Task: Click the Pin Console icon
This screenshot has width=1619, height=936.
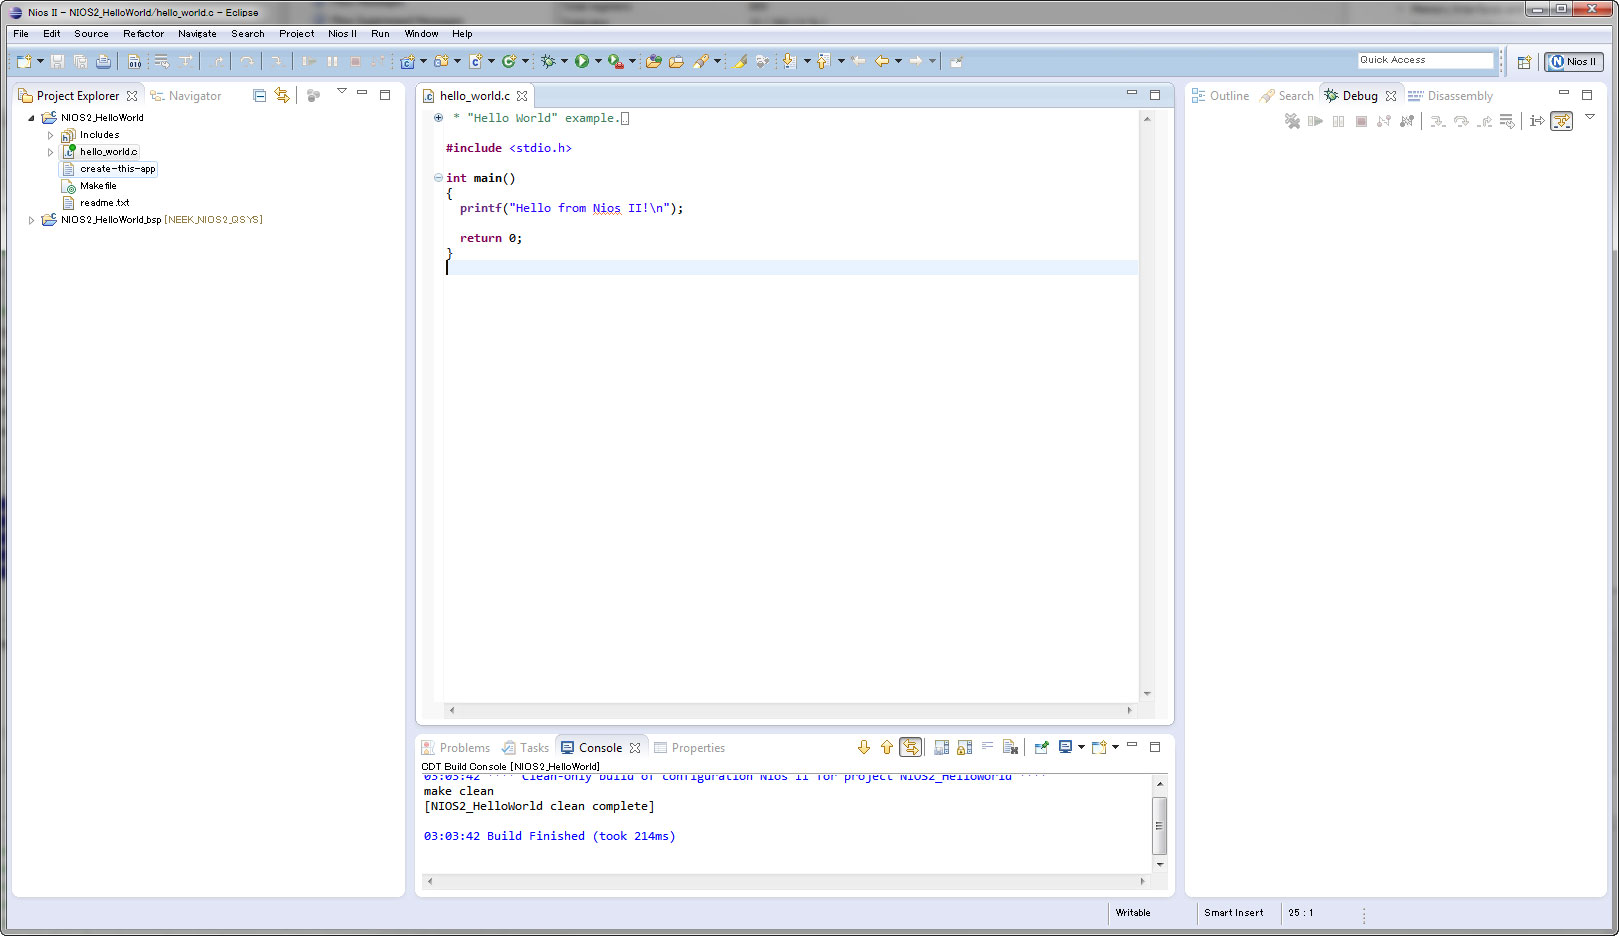Action: (x=1041, y=748)
